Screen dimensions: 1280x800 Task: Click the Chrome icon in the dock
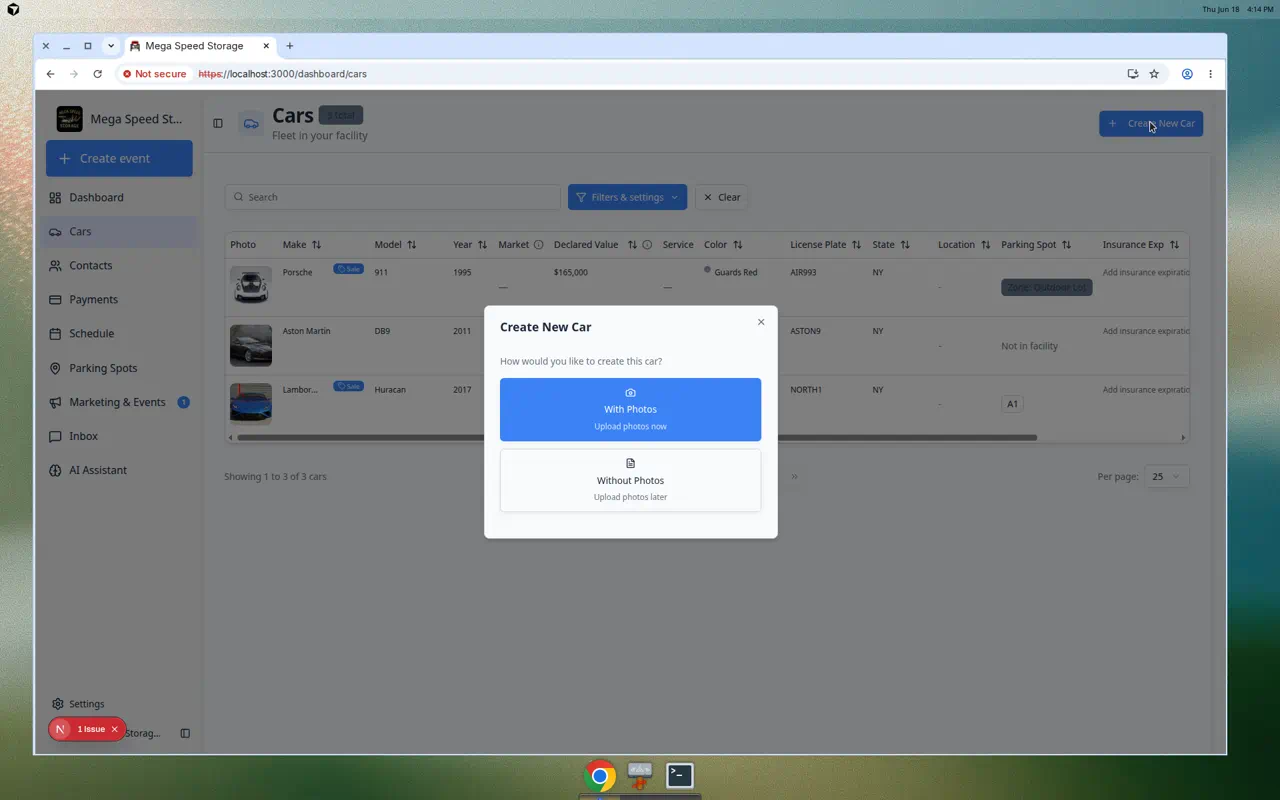coord(600,776)
